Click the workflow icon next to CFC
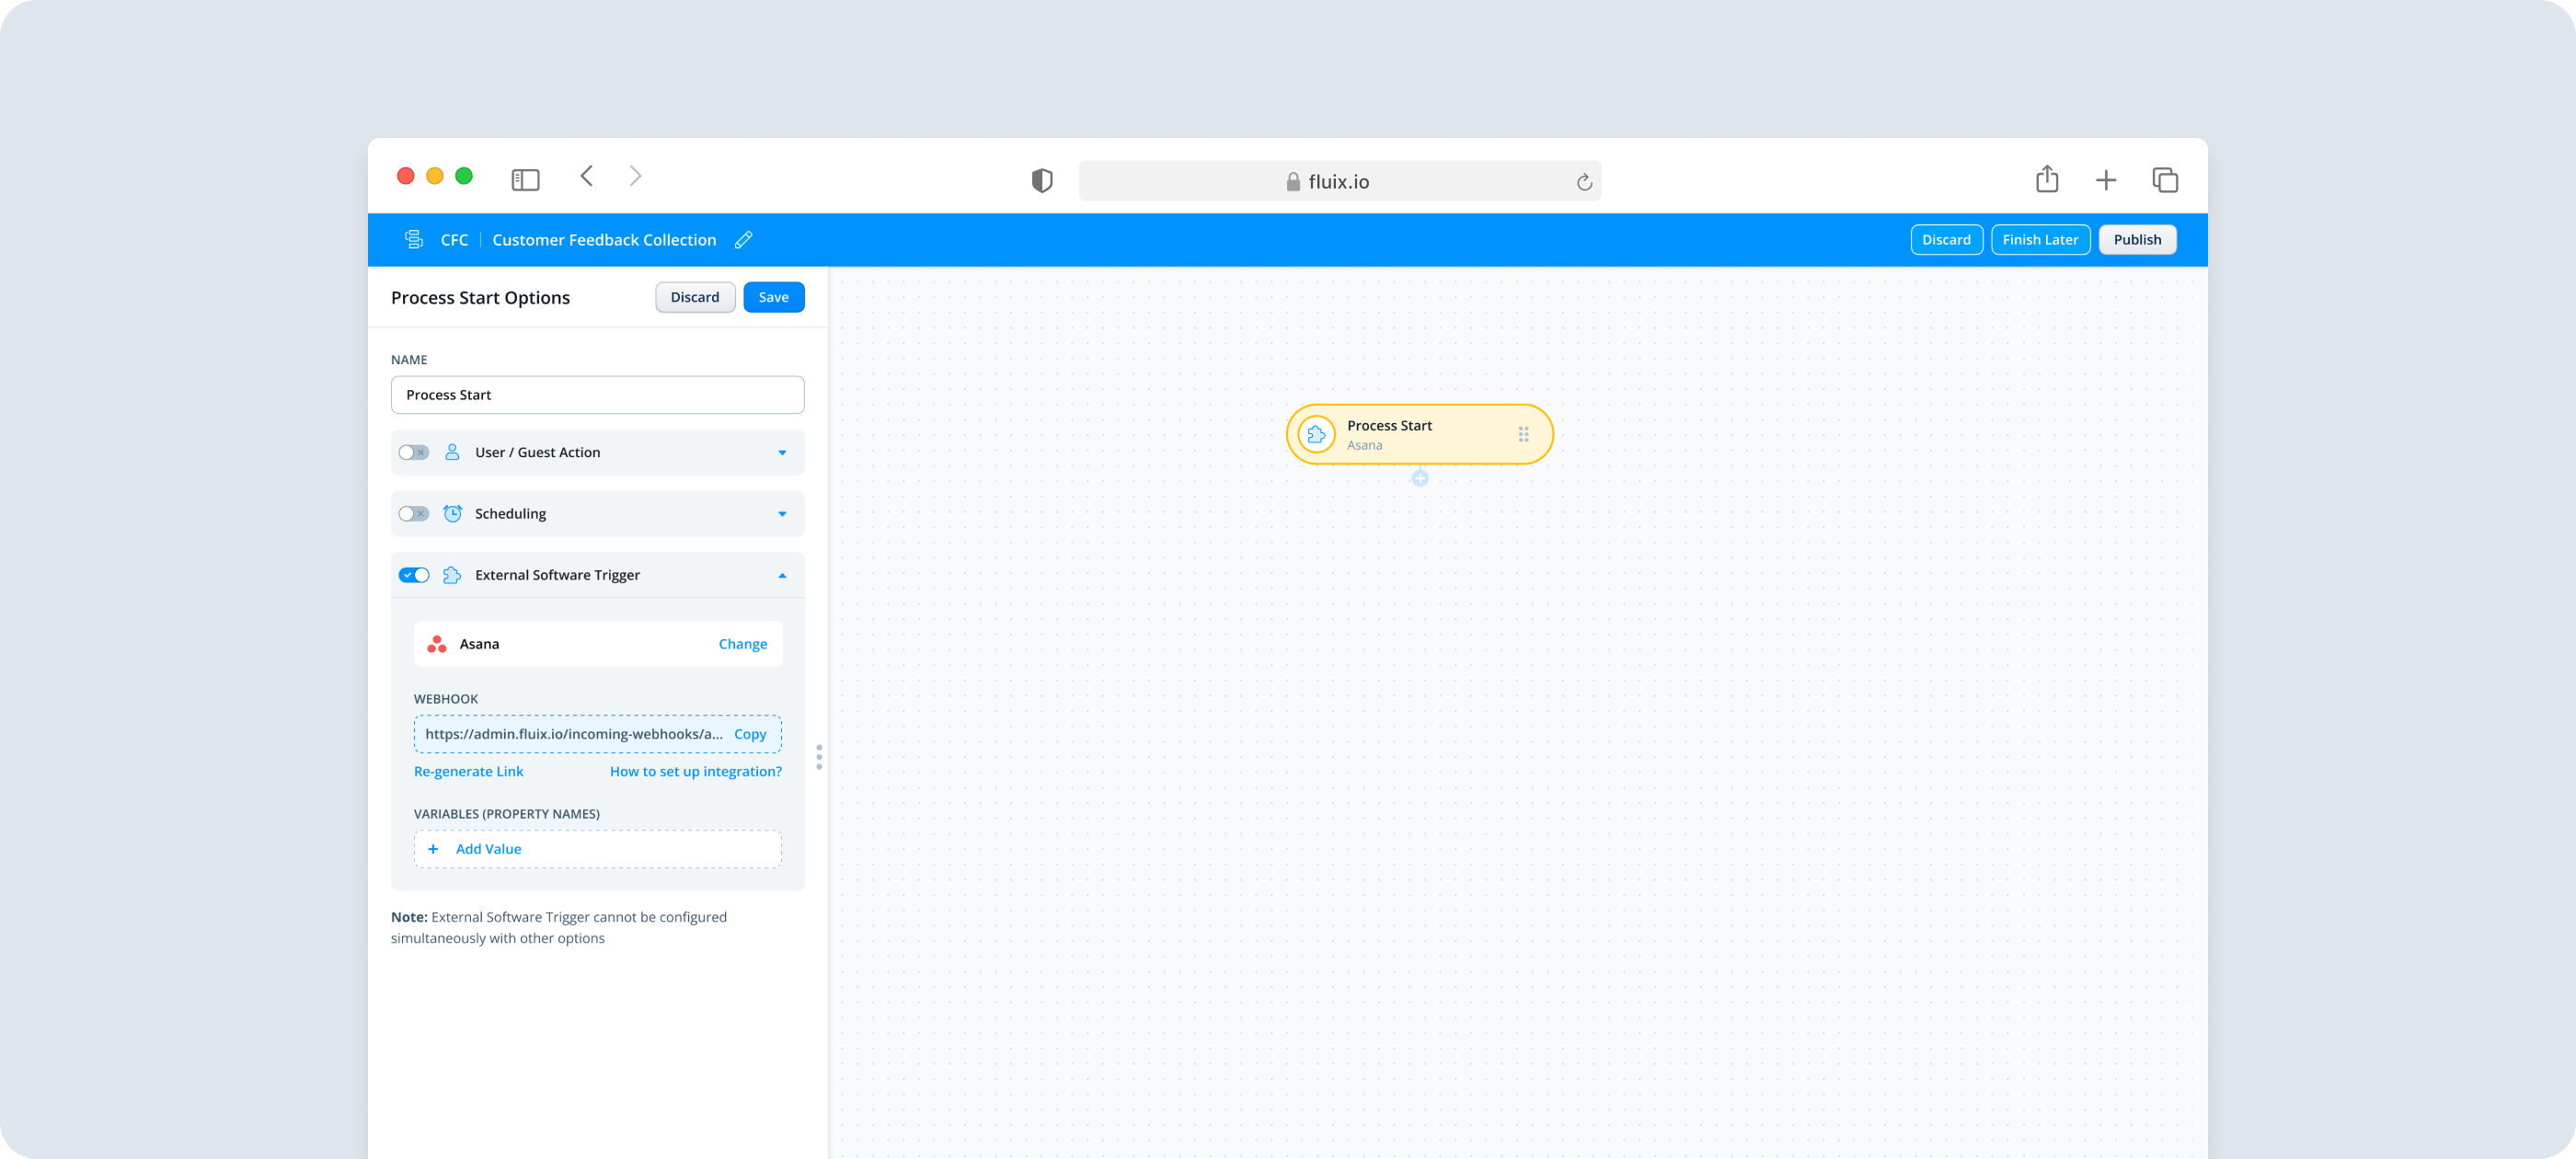2576x1159 pixels. click(x=413, y=240)
